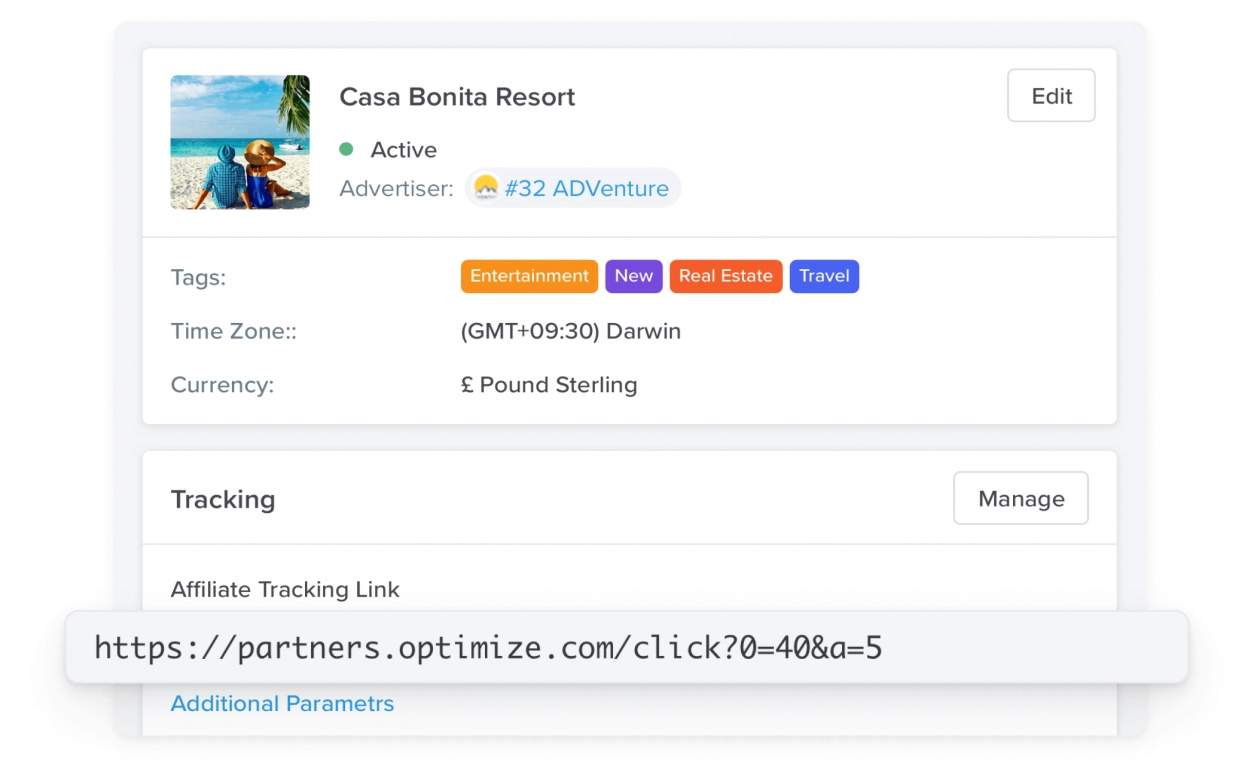This screenshot has width=1254, height=775.
Task: Click the Affiliate Tracking Link label
Action: click(285, 590)
